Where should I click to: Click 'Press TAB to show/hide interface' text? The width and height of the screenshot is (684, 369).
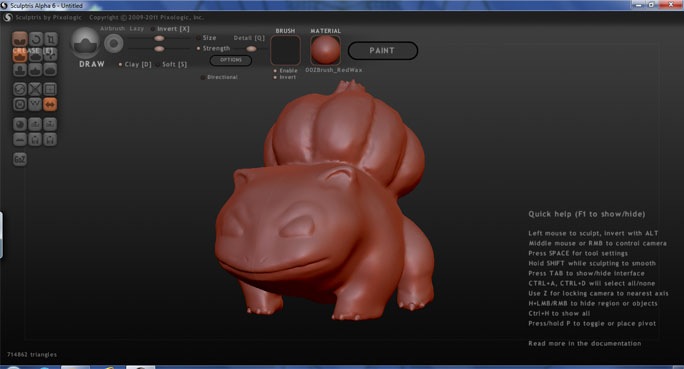(586, 273)
